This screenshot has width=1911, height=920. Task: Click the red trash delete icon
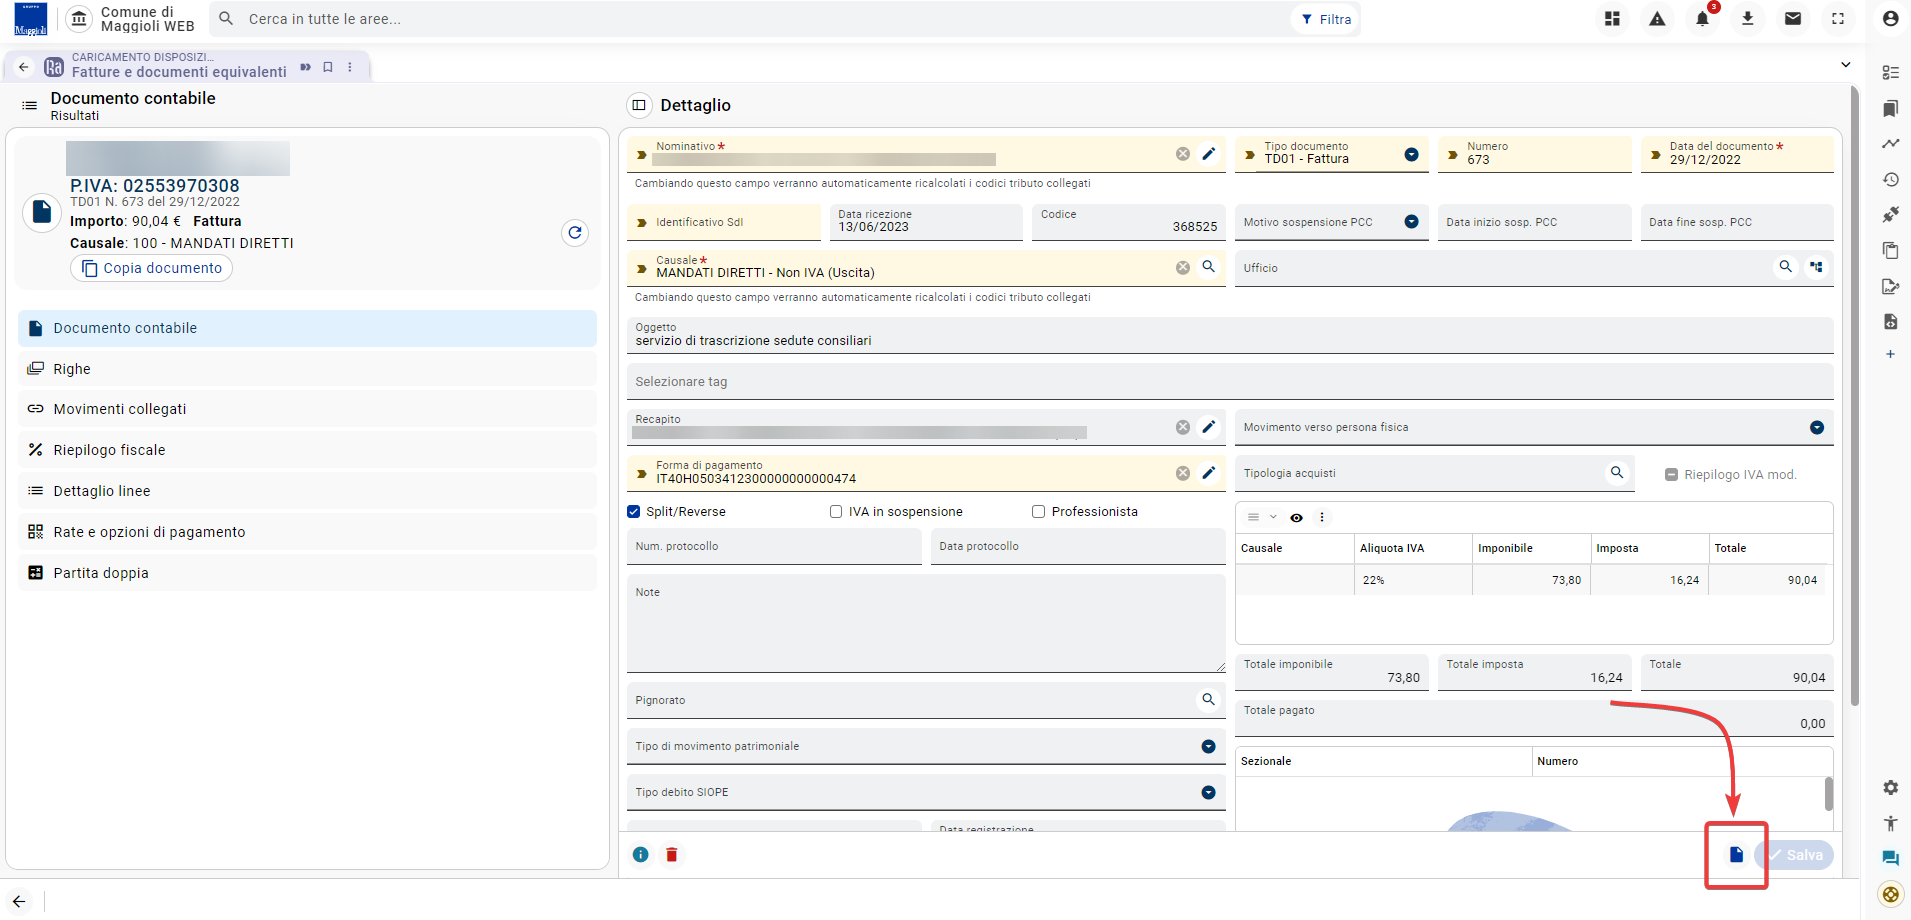pos(672,855)
